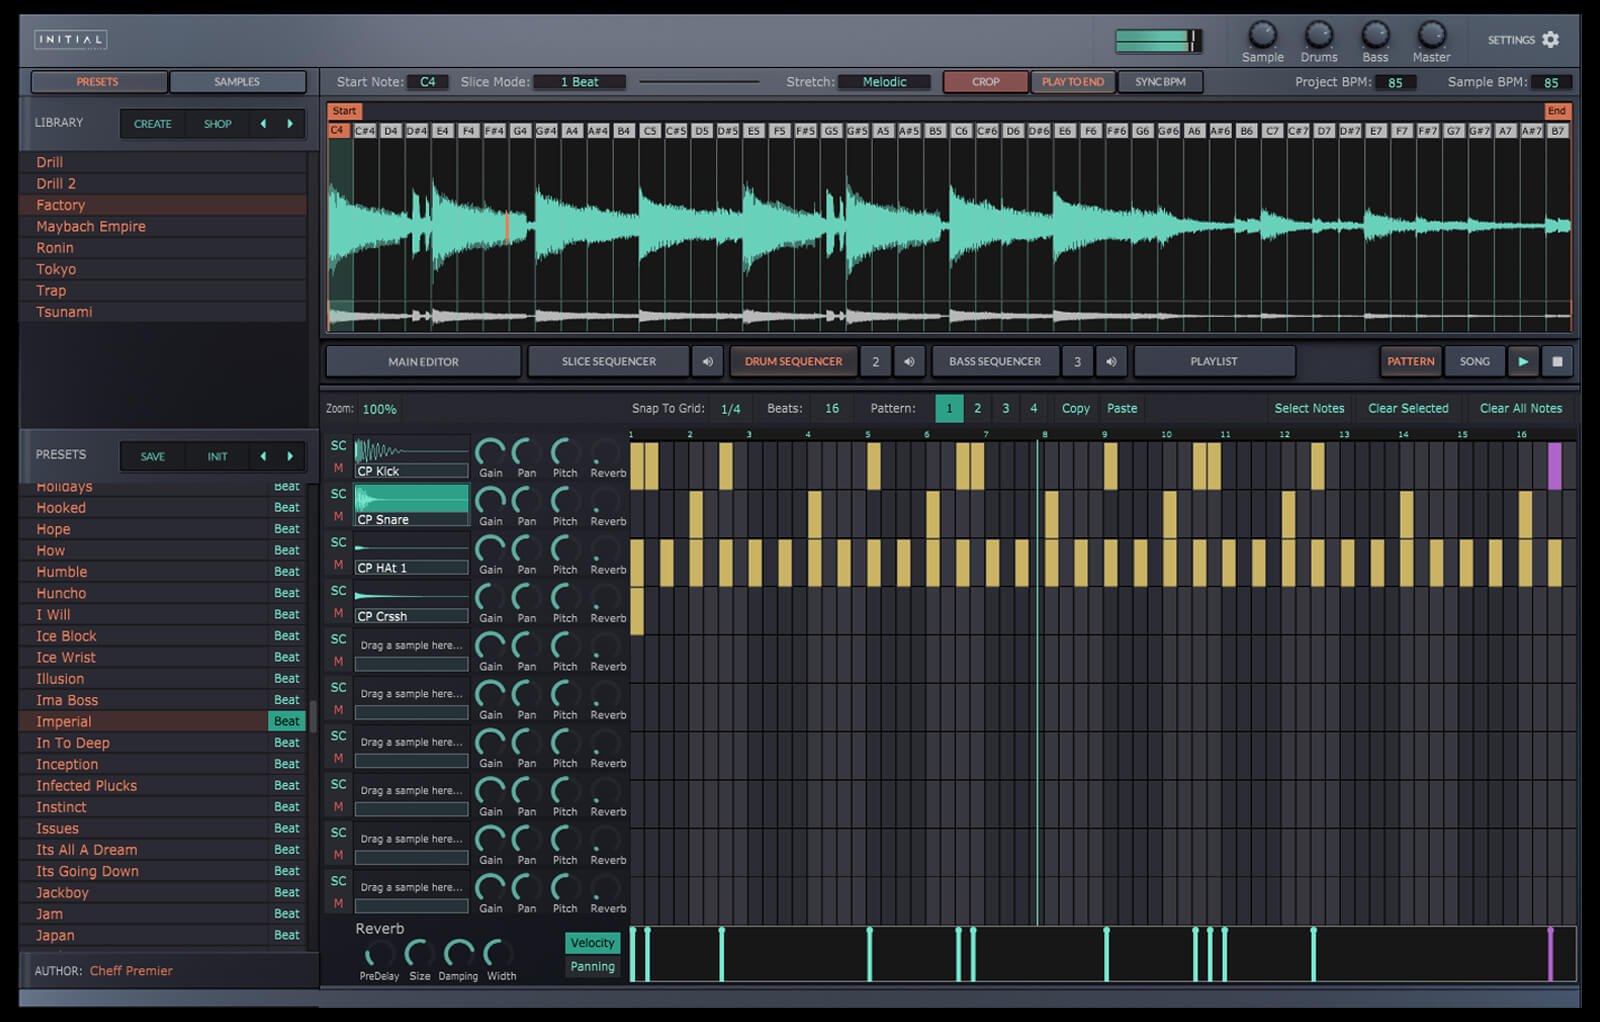The image size is (1600, 1022).
Task: Switch to the Samples tab
Action: coord(237,82)
